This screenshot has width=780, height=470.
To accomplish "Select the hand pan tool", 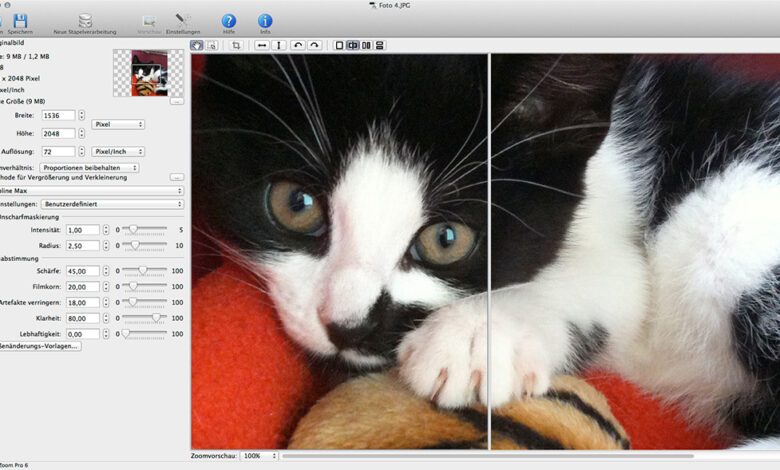I will [197, 45].
